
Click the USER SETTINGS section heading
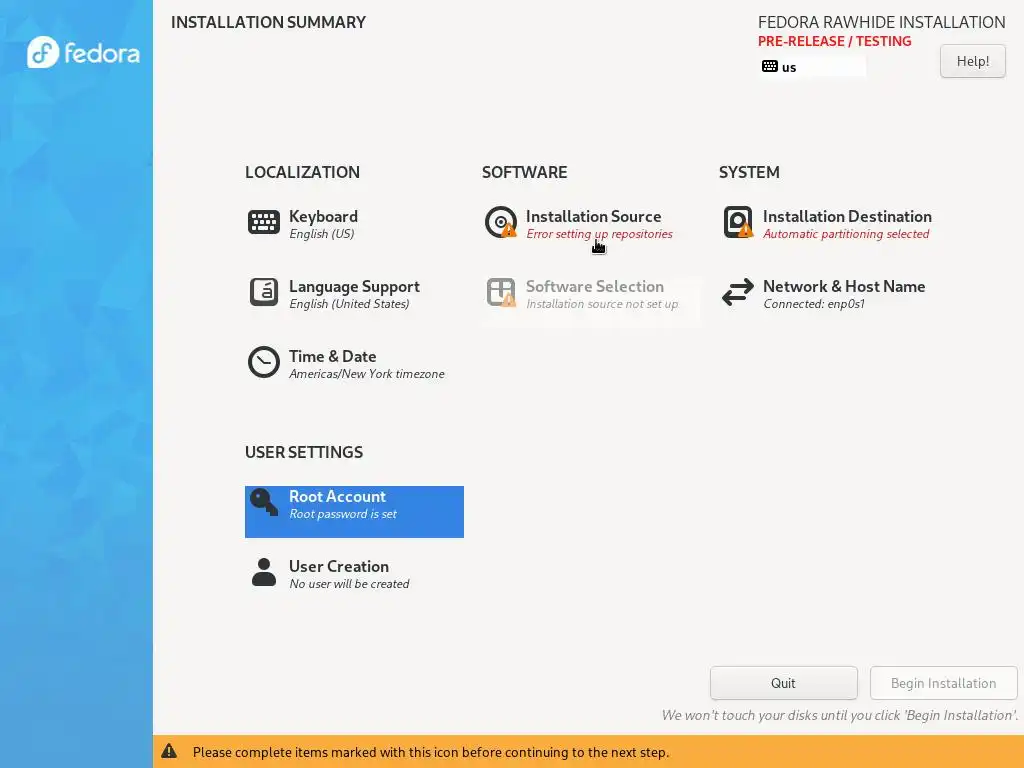pyautogui.click(x=304, y=452)
